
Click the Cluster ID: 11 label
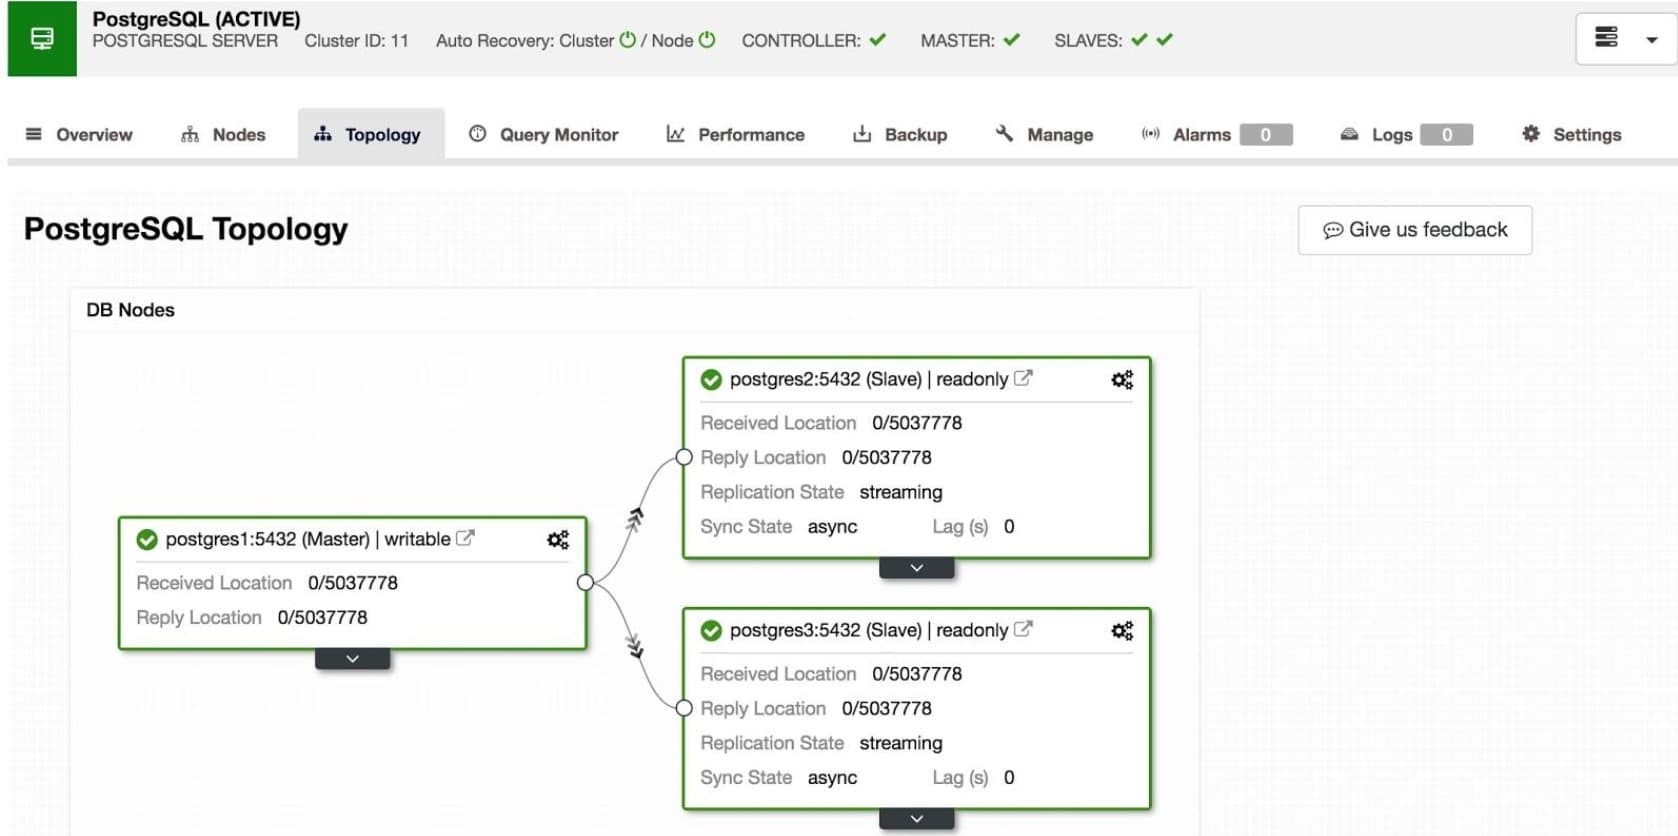pos(357,41)
